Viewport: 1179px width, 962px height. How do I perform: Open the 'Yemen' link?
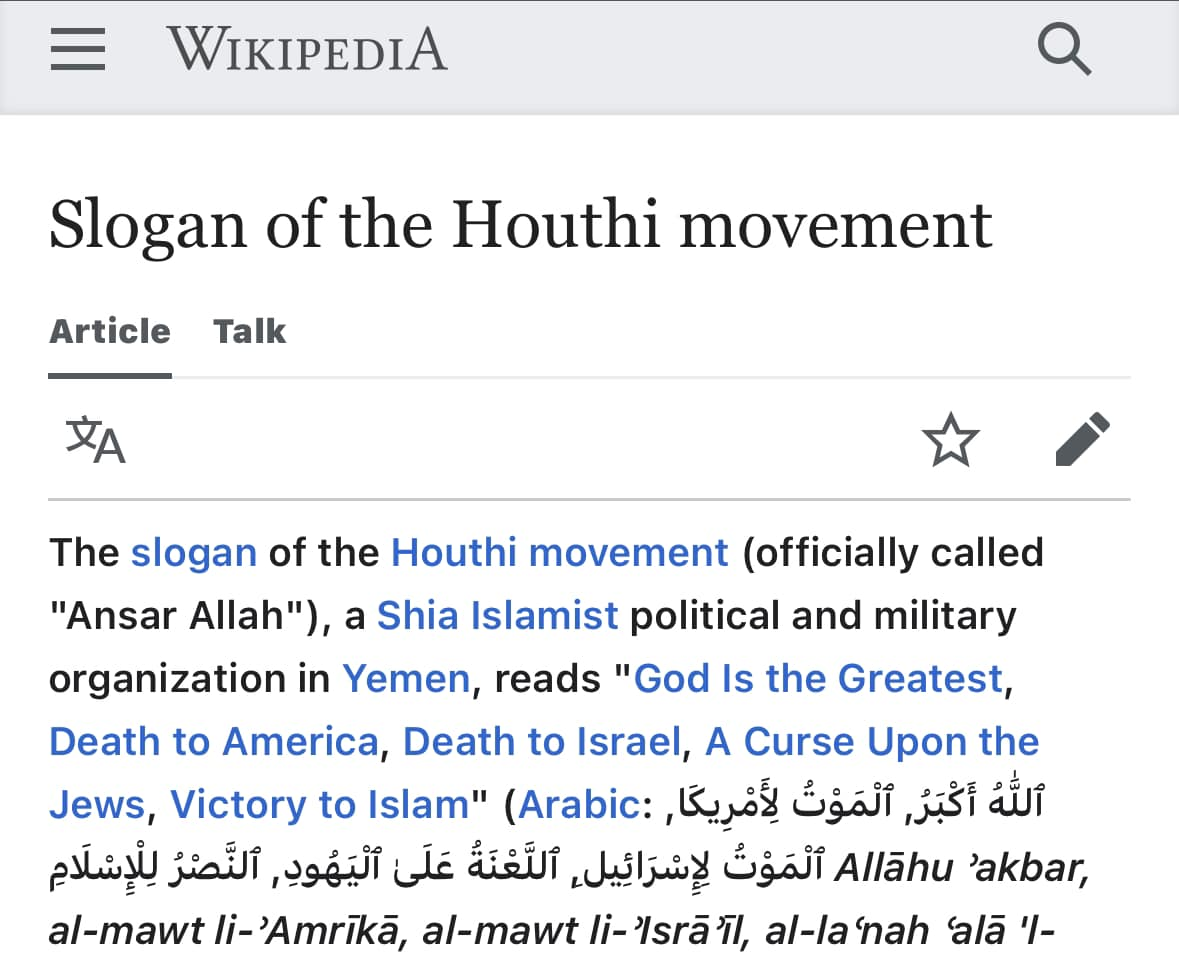(406, 678)
